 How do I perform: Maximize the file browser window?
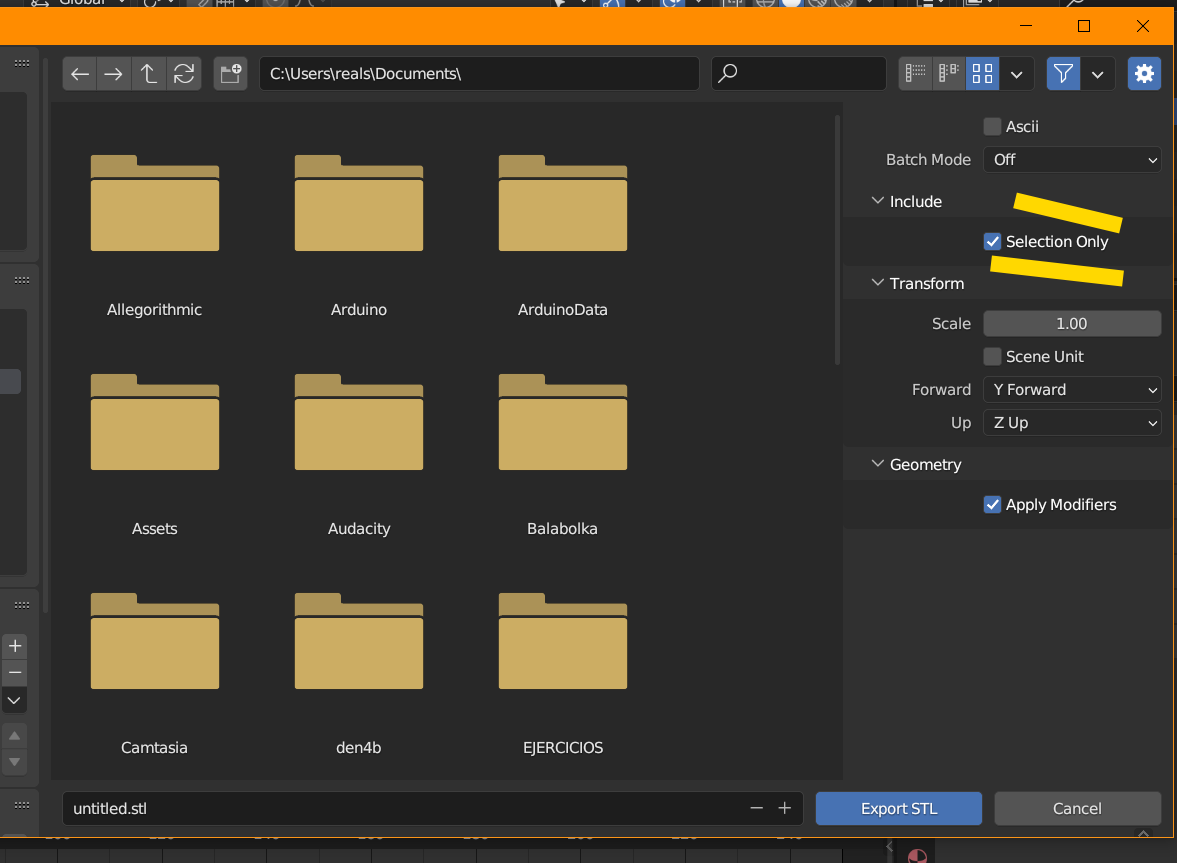point(1084,26)
